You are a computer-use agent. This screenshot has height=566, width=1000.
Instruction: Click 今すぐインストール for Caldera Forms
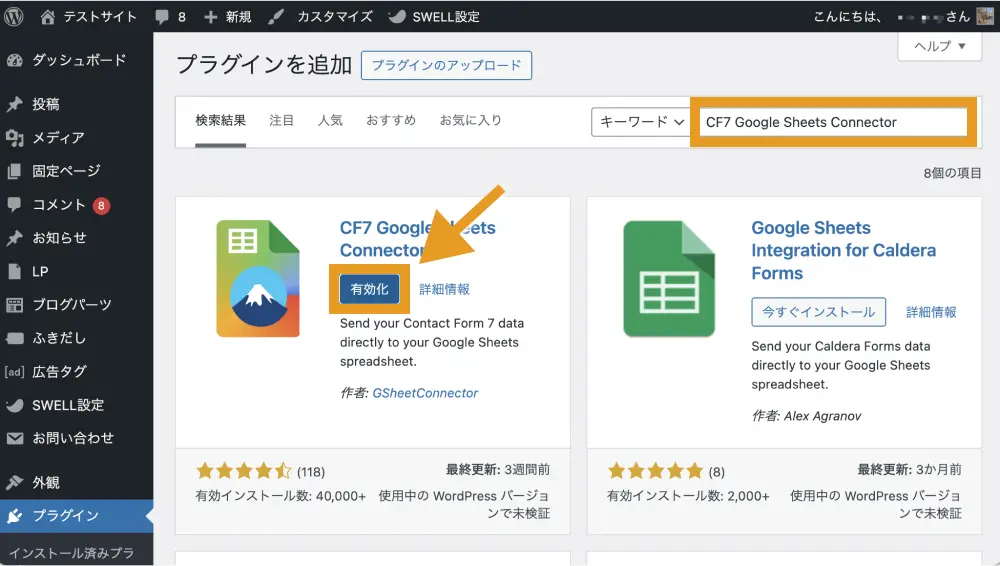click(818, 312)
